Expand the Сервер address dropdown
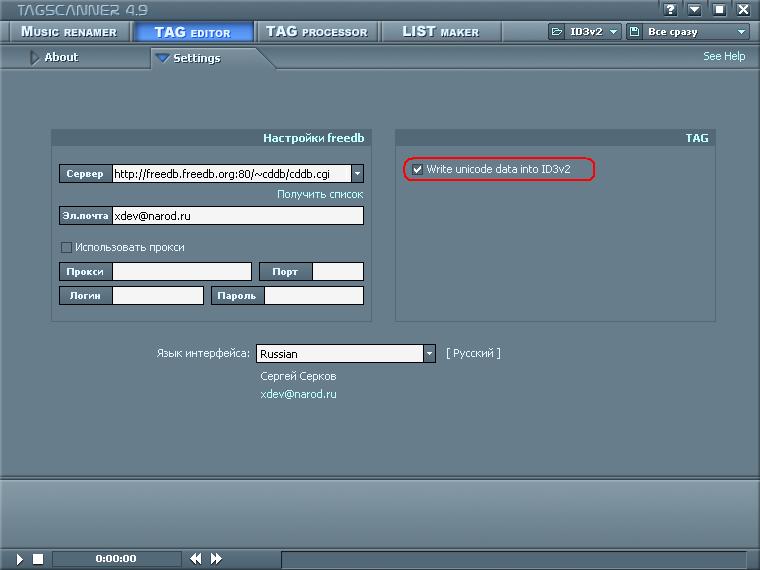Viewport: 760px width, 570px height. [357, 174]
